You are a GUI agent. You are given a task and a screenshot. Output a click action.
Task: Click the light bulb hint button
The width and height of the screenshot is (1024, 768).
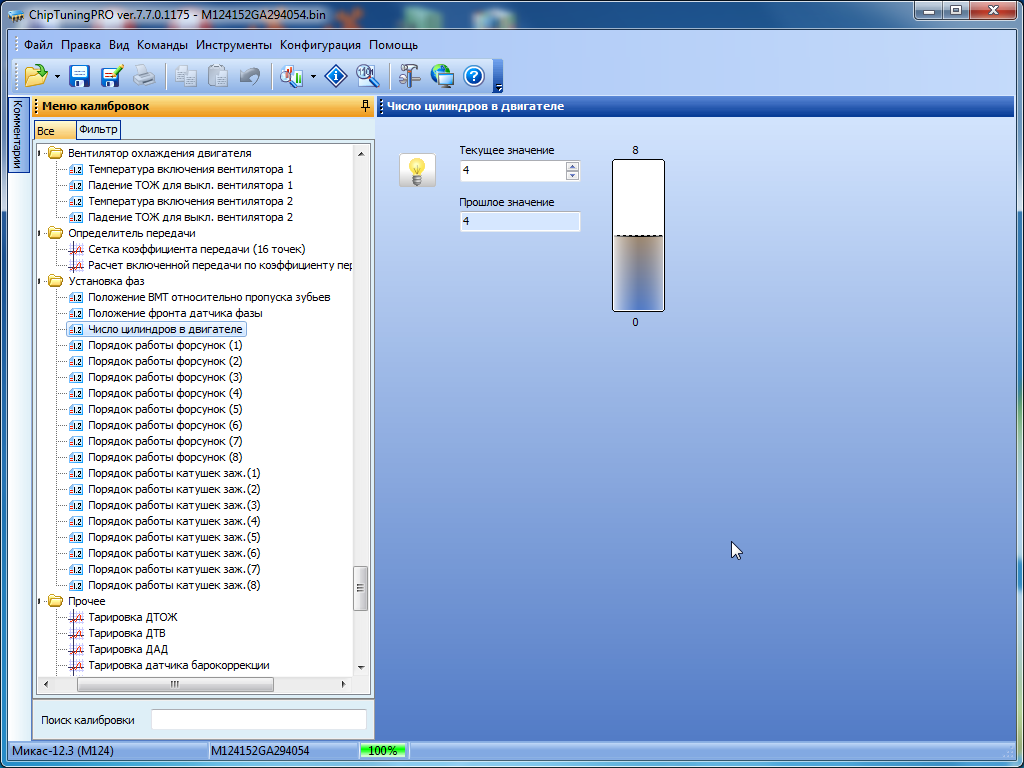click(x=416, y=170)
